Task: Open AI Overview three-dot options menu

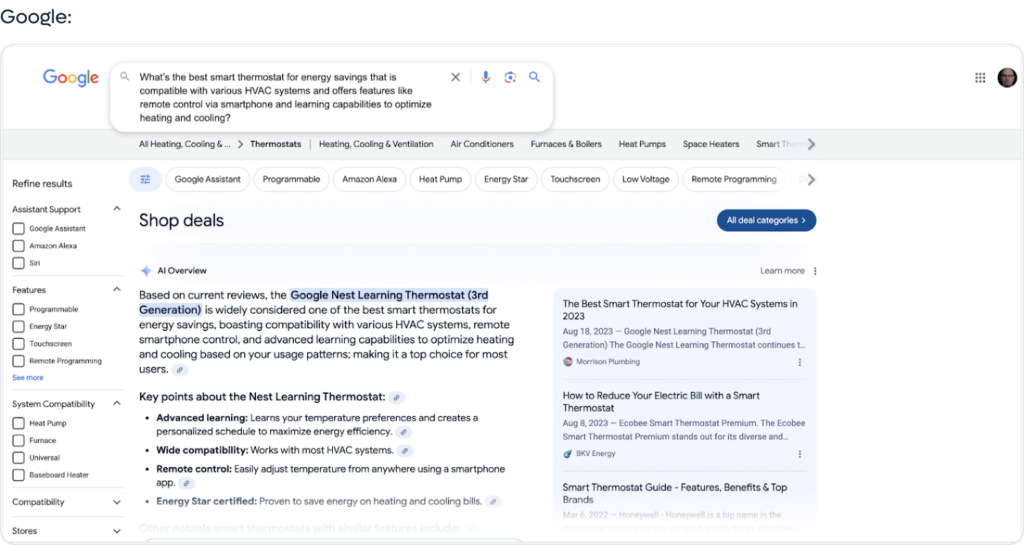Action: coord(815,271)
